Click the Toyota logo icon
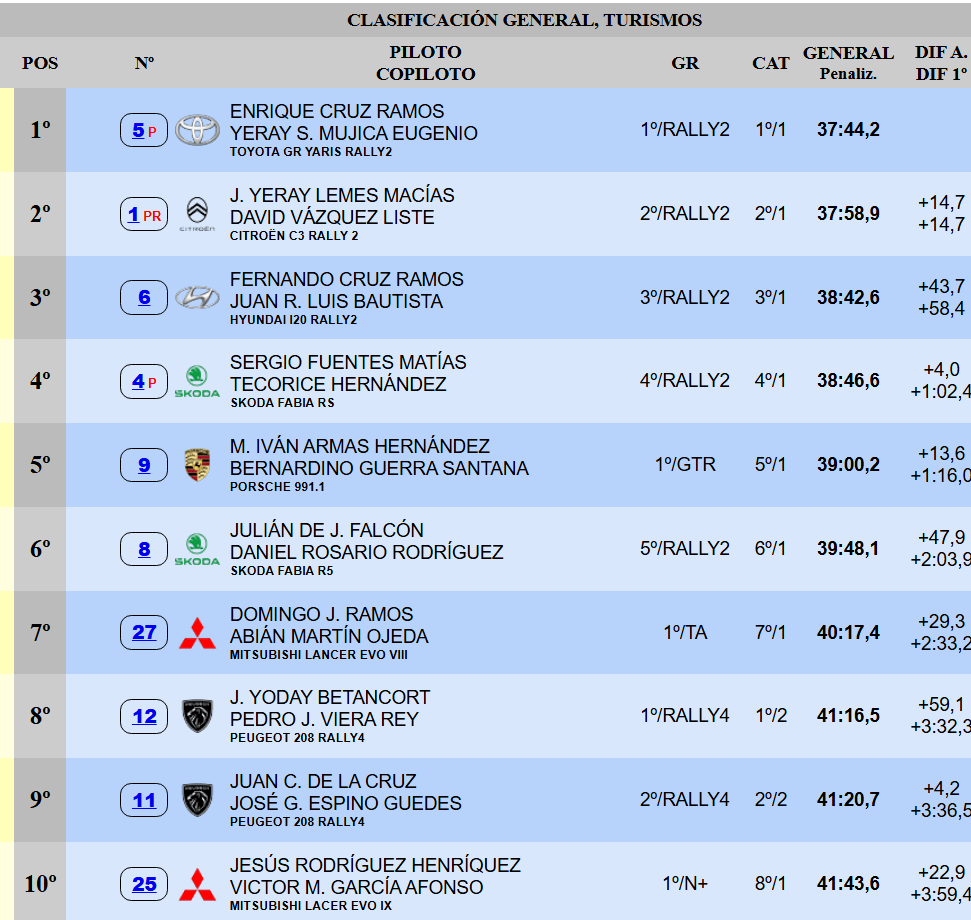The height and width of the screenshot is (920, 971). (197, 130)
